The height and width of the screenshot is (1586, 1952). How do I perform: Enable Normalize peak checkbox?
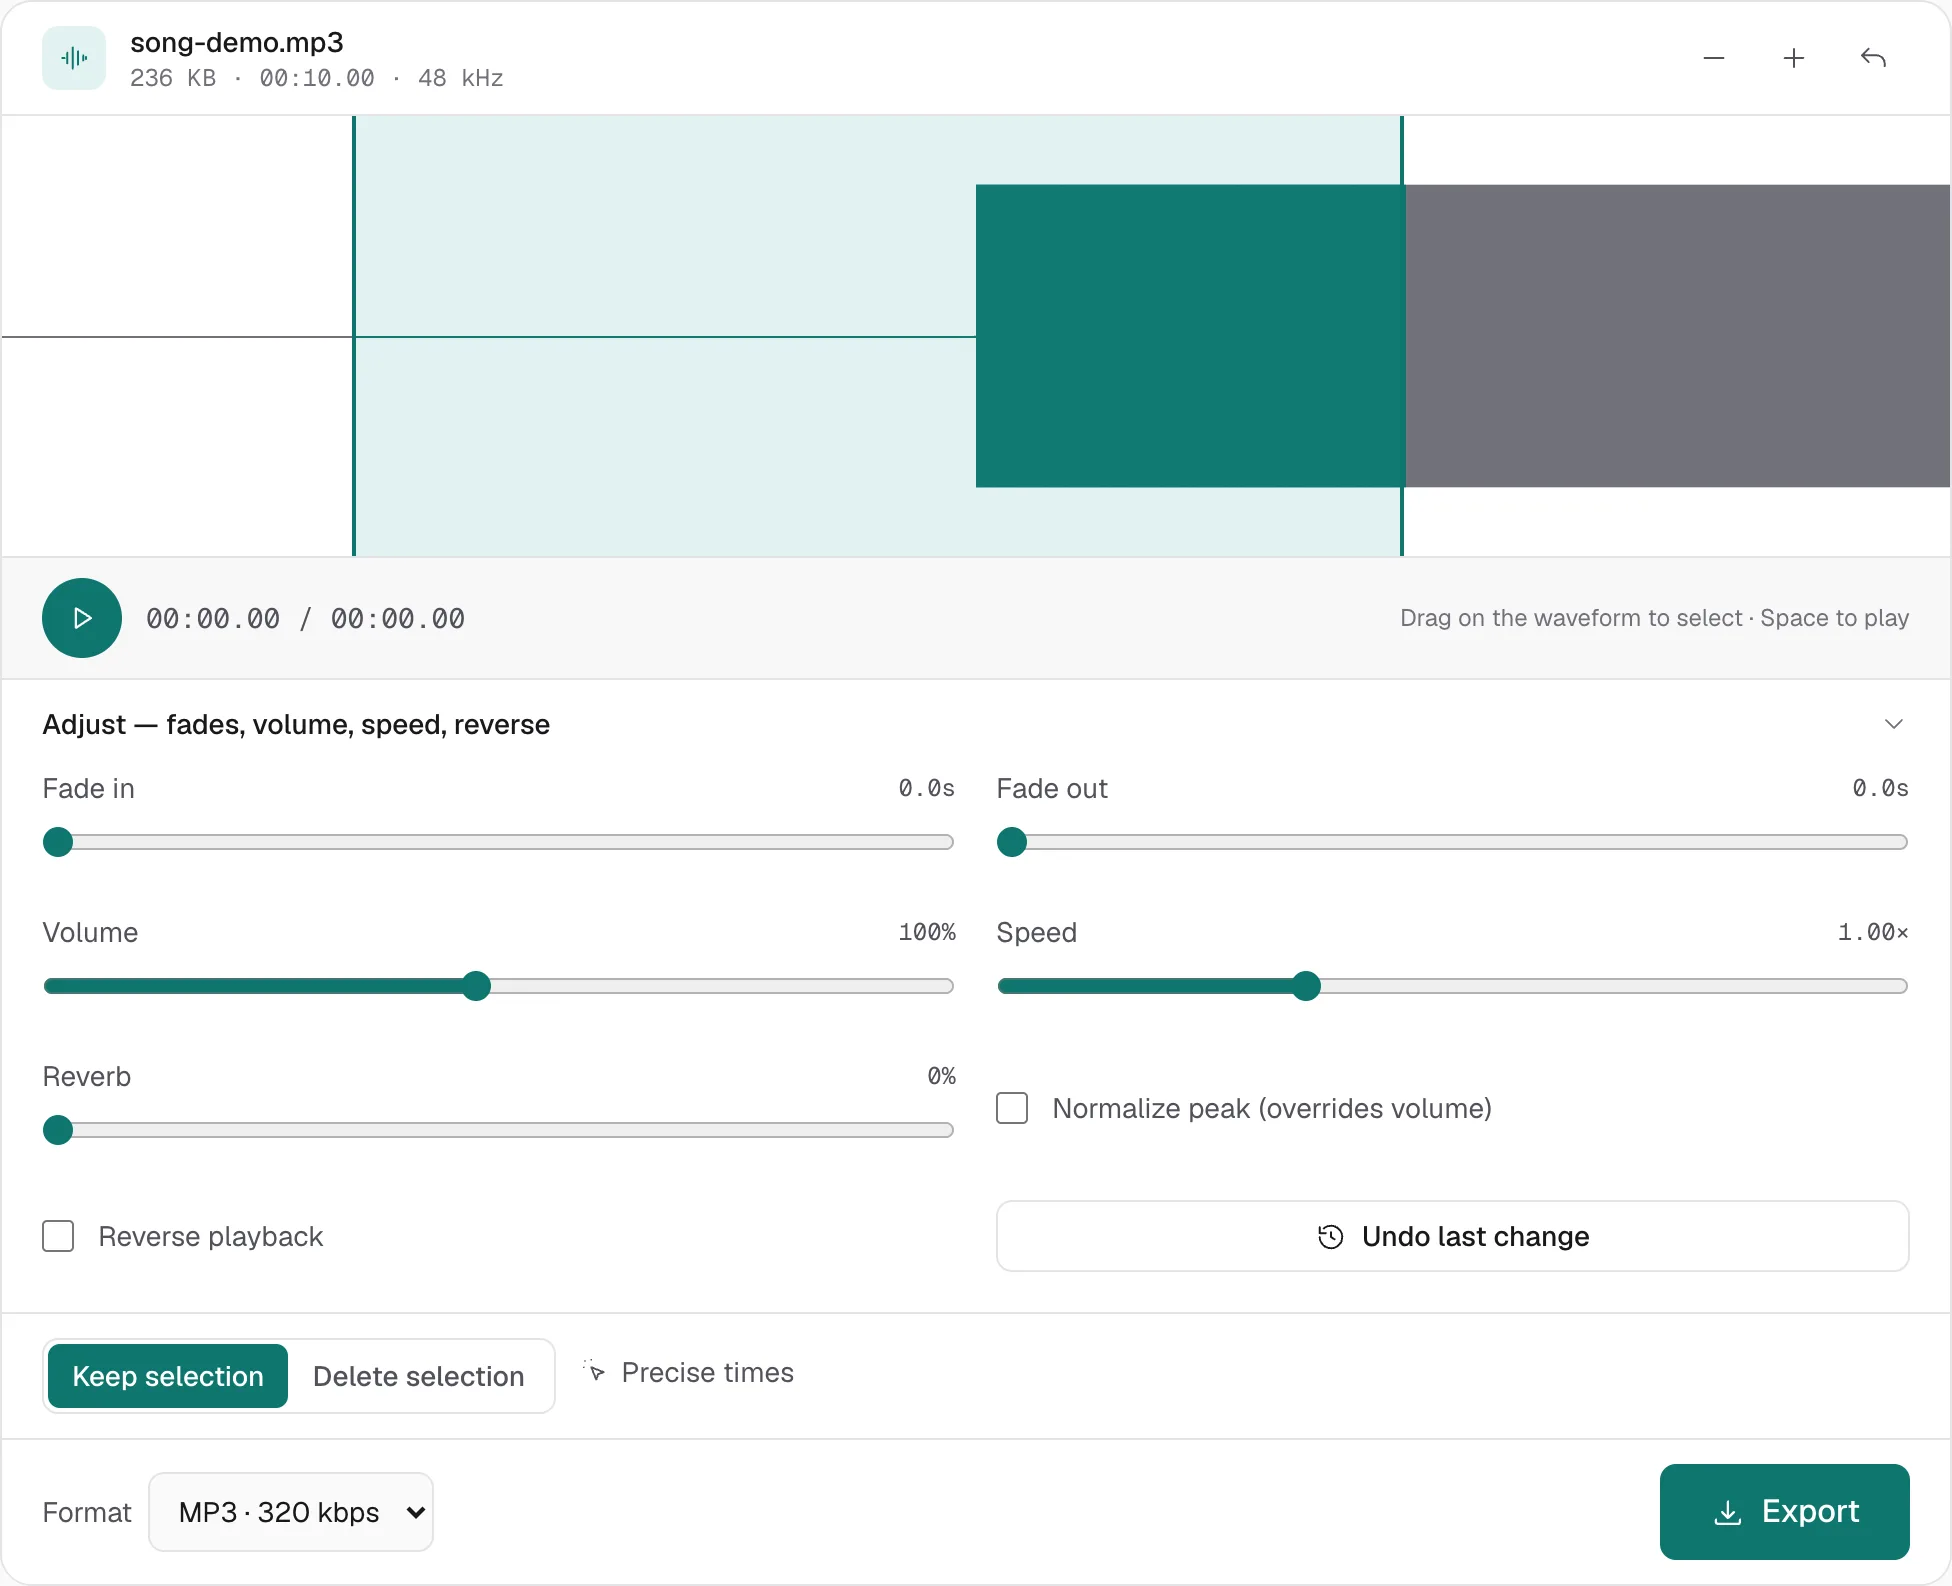point(1012,1108)
